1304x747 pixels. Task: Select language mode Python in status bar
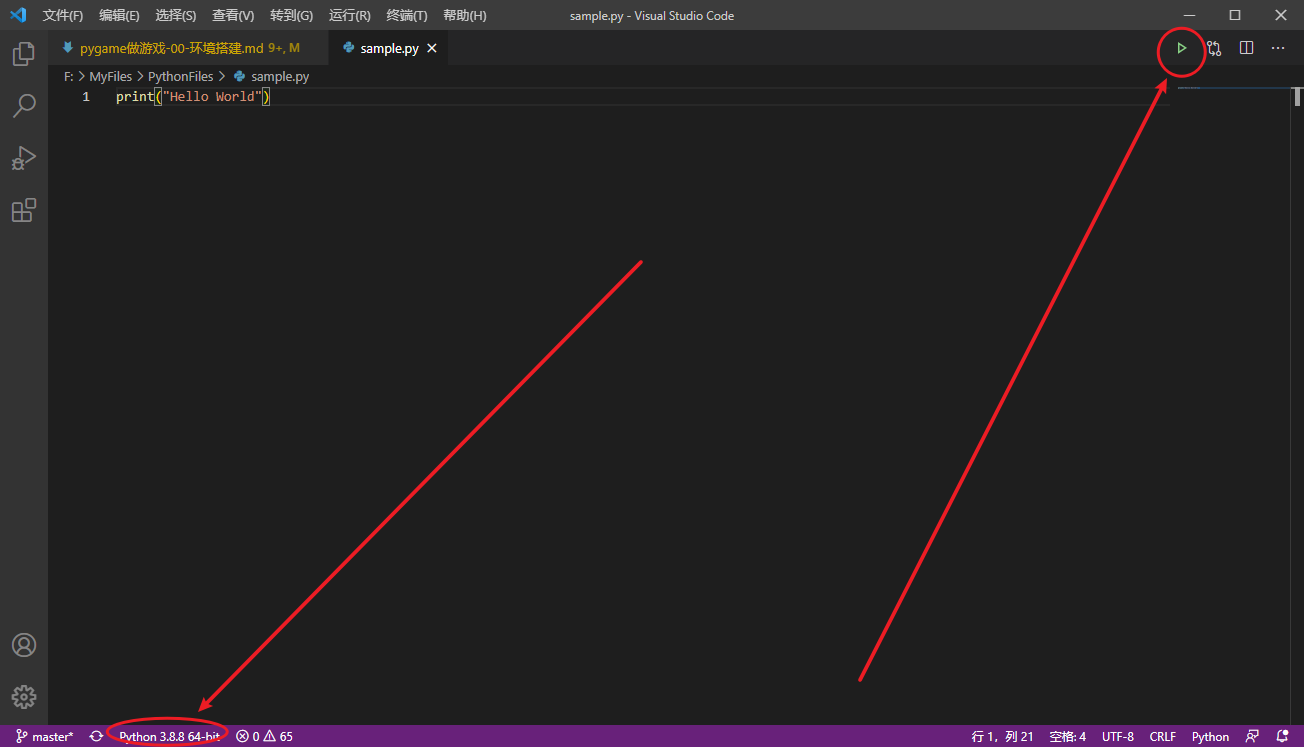1210,736
